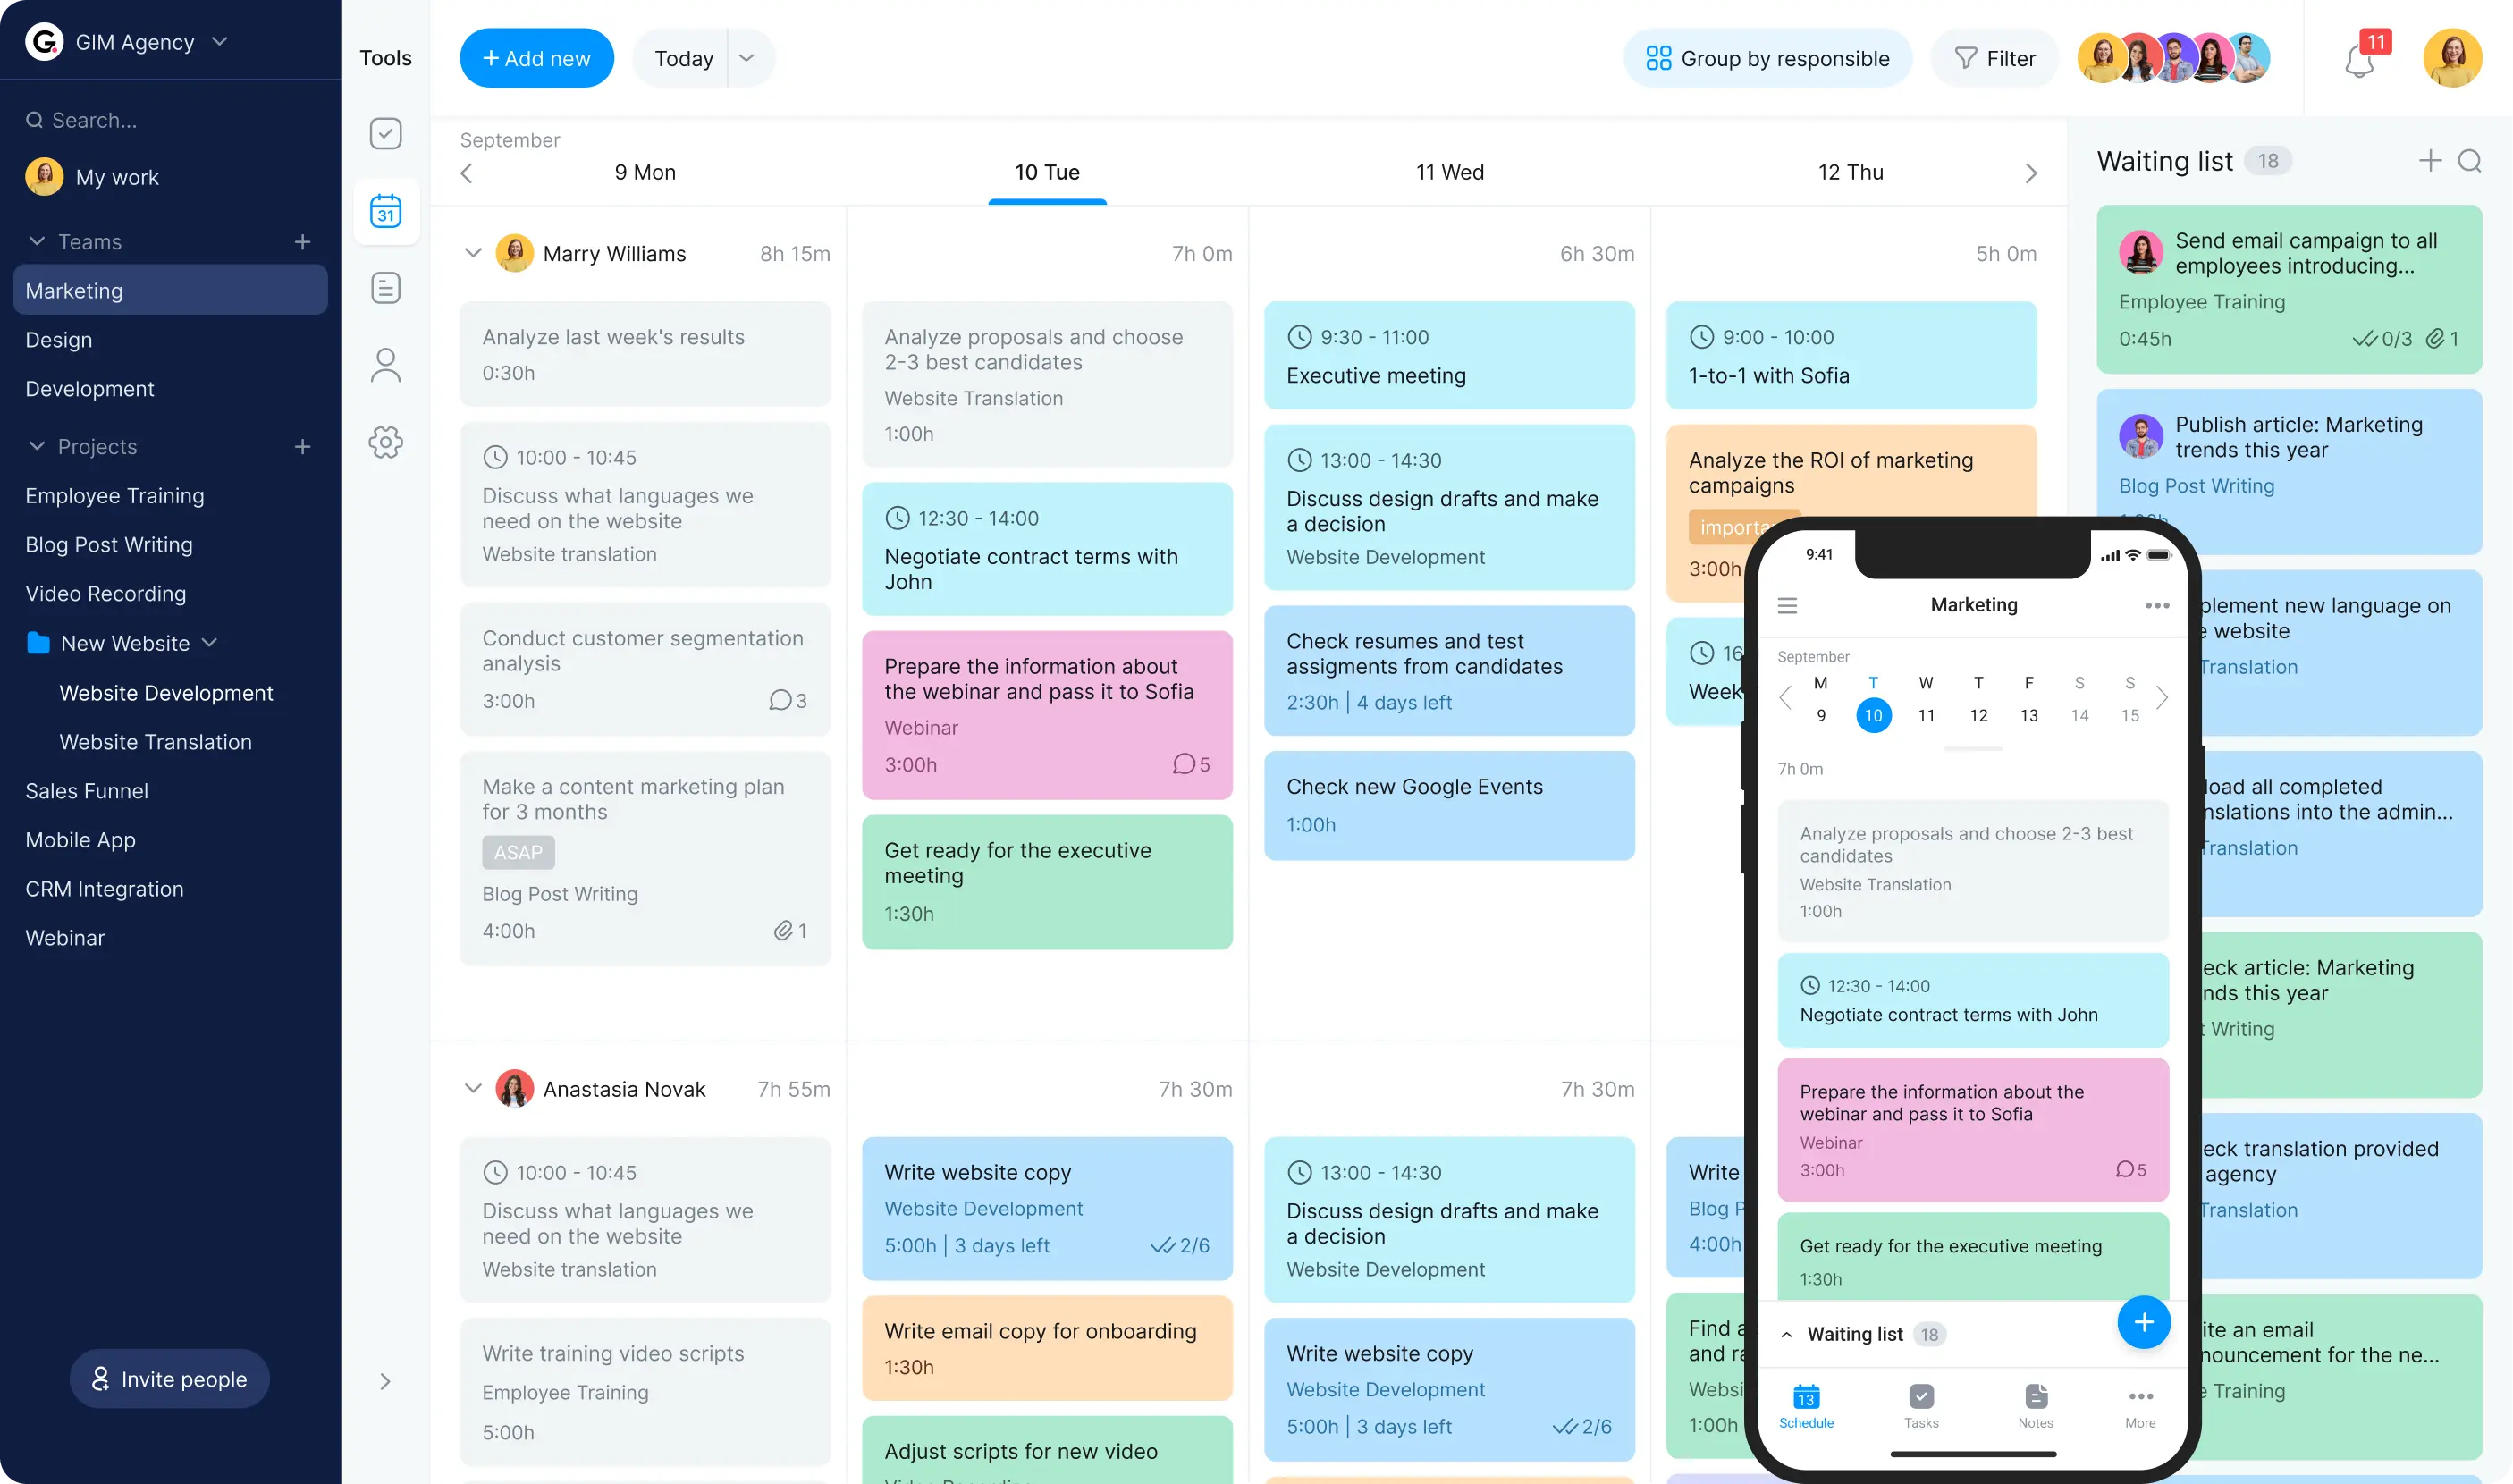Click the forward navigation arrow for next days
Image resolution: width=2513 pixels, height=1484 pixels.
point(2029,172)
